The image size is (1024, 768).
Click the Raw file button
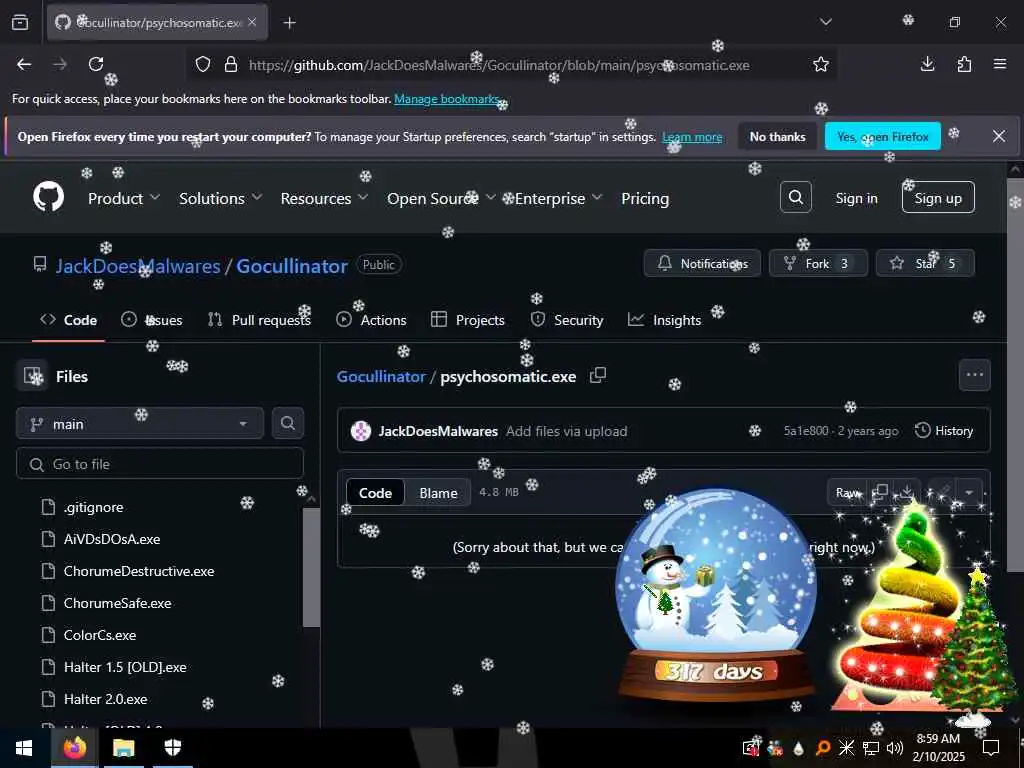pos(848,492)
